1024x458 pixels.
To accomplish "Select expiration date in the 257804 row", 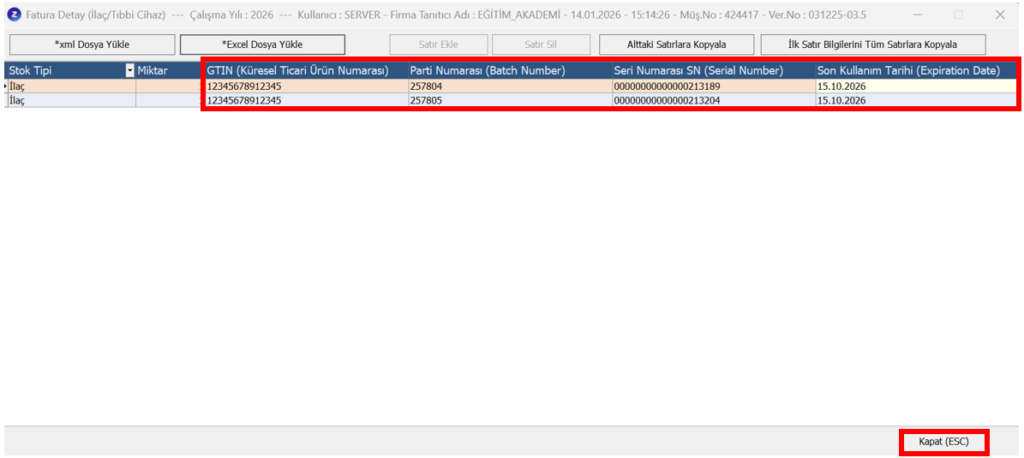I will coord(916,86).
